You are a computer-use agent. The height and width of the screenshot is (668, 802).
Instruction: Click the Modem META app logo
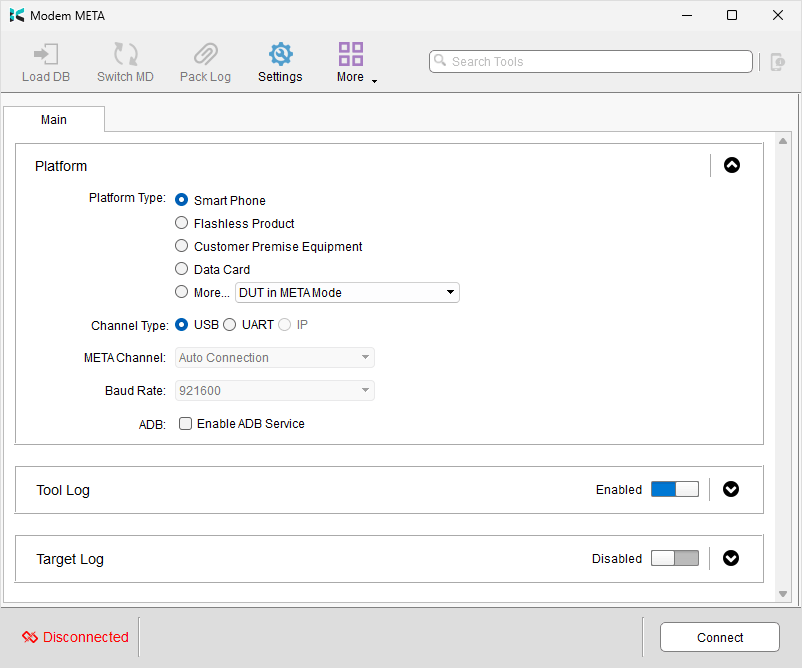16,15
